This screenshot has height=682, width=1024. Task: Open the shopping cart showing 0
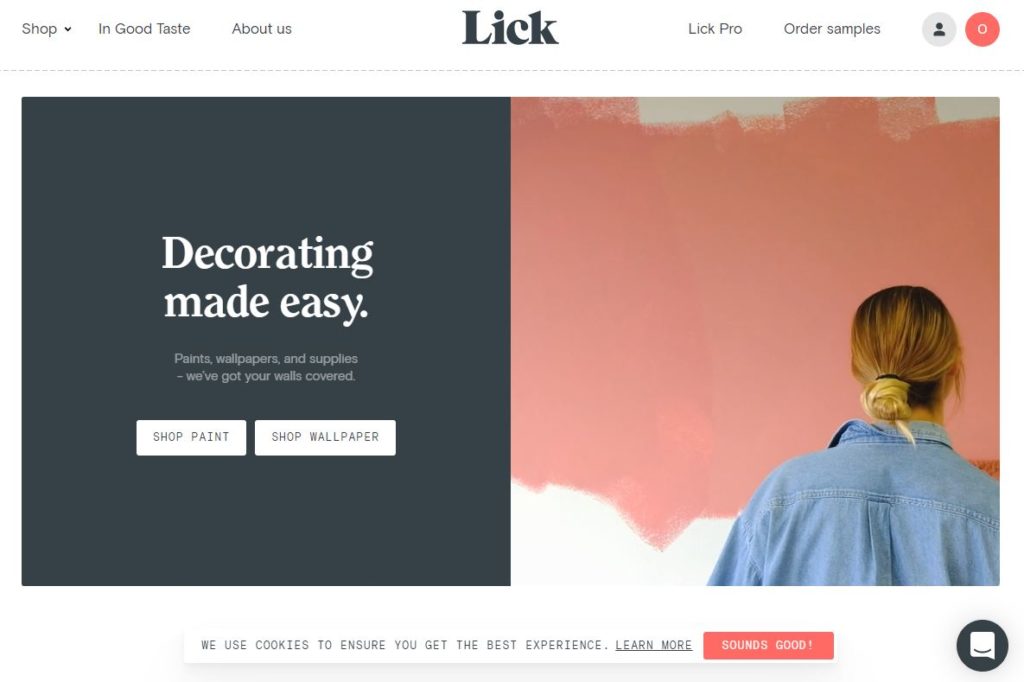(982, 29)
